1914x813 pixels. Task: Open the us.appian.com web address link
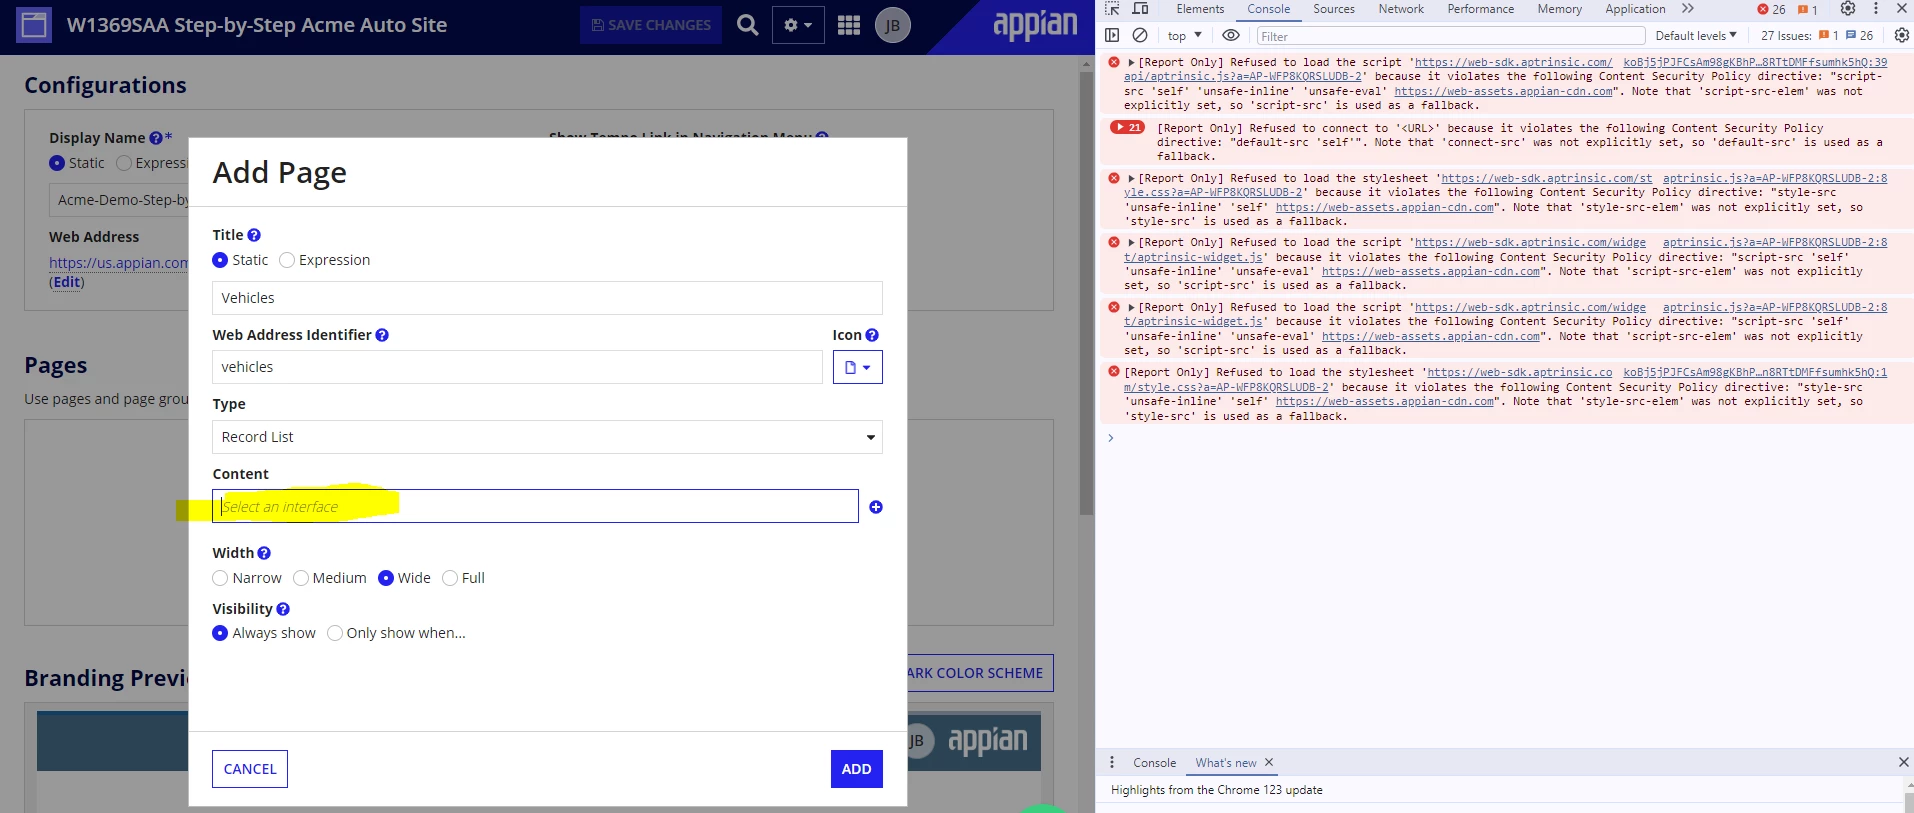(118, 263)
